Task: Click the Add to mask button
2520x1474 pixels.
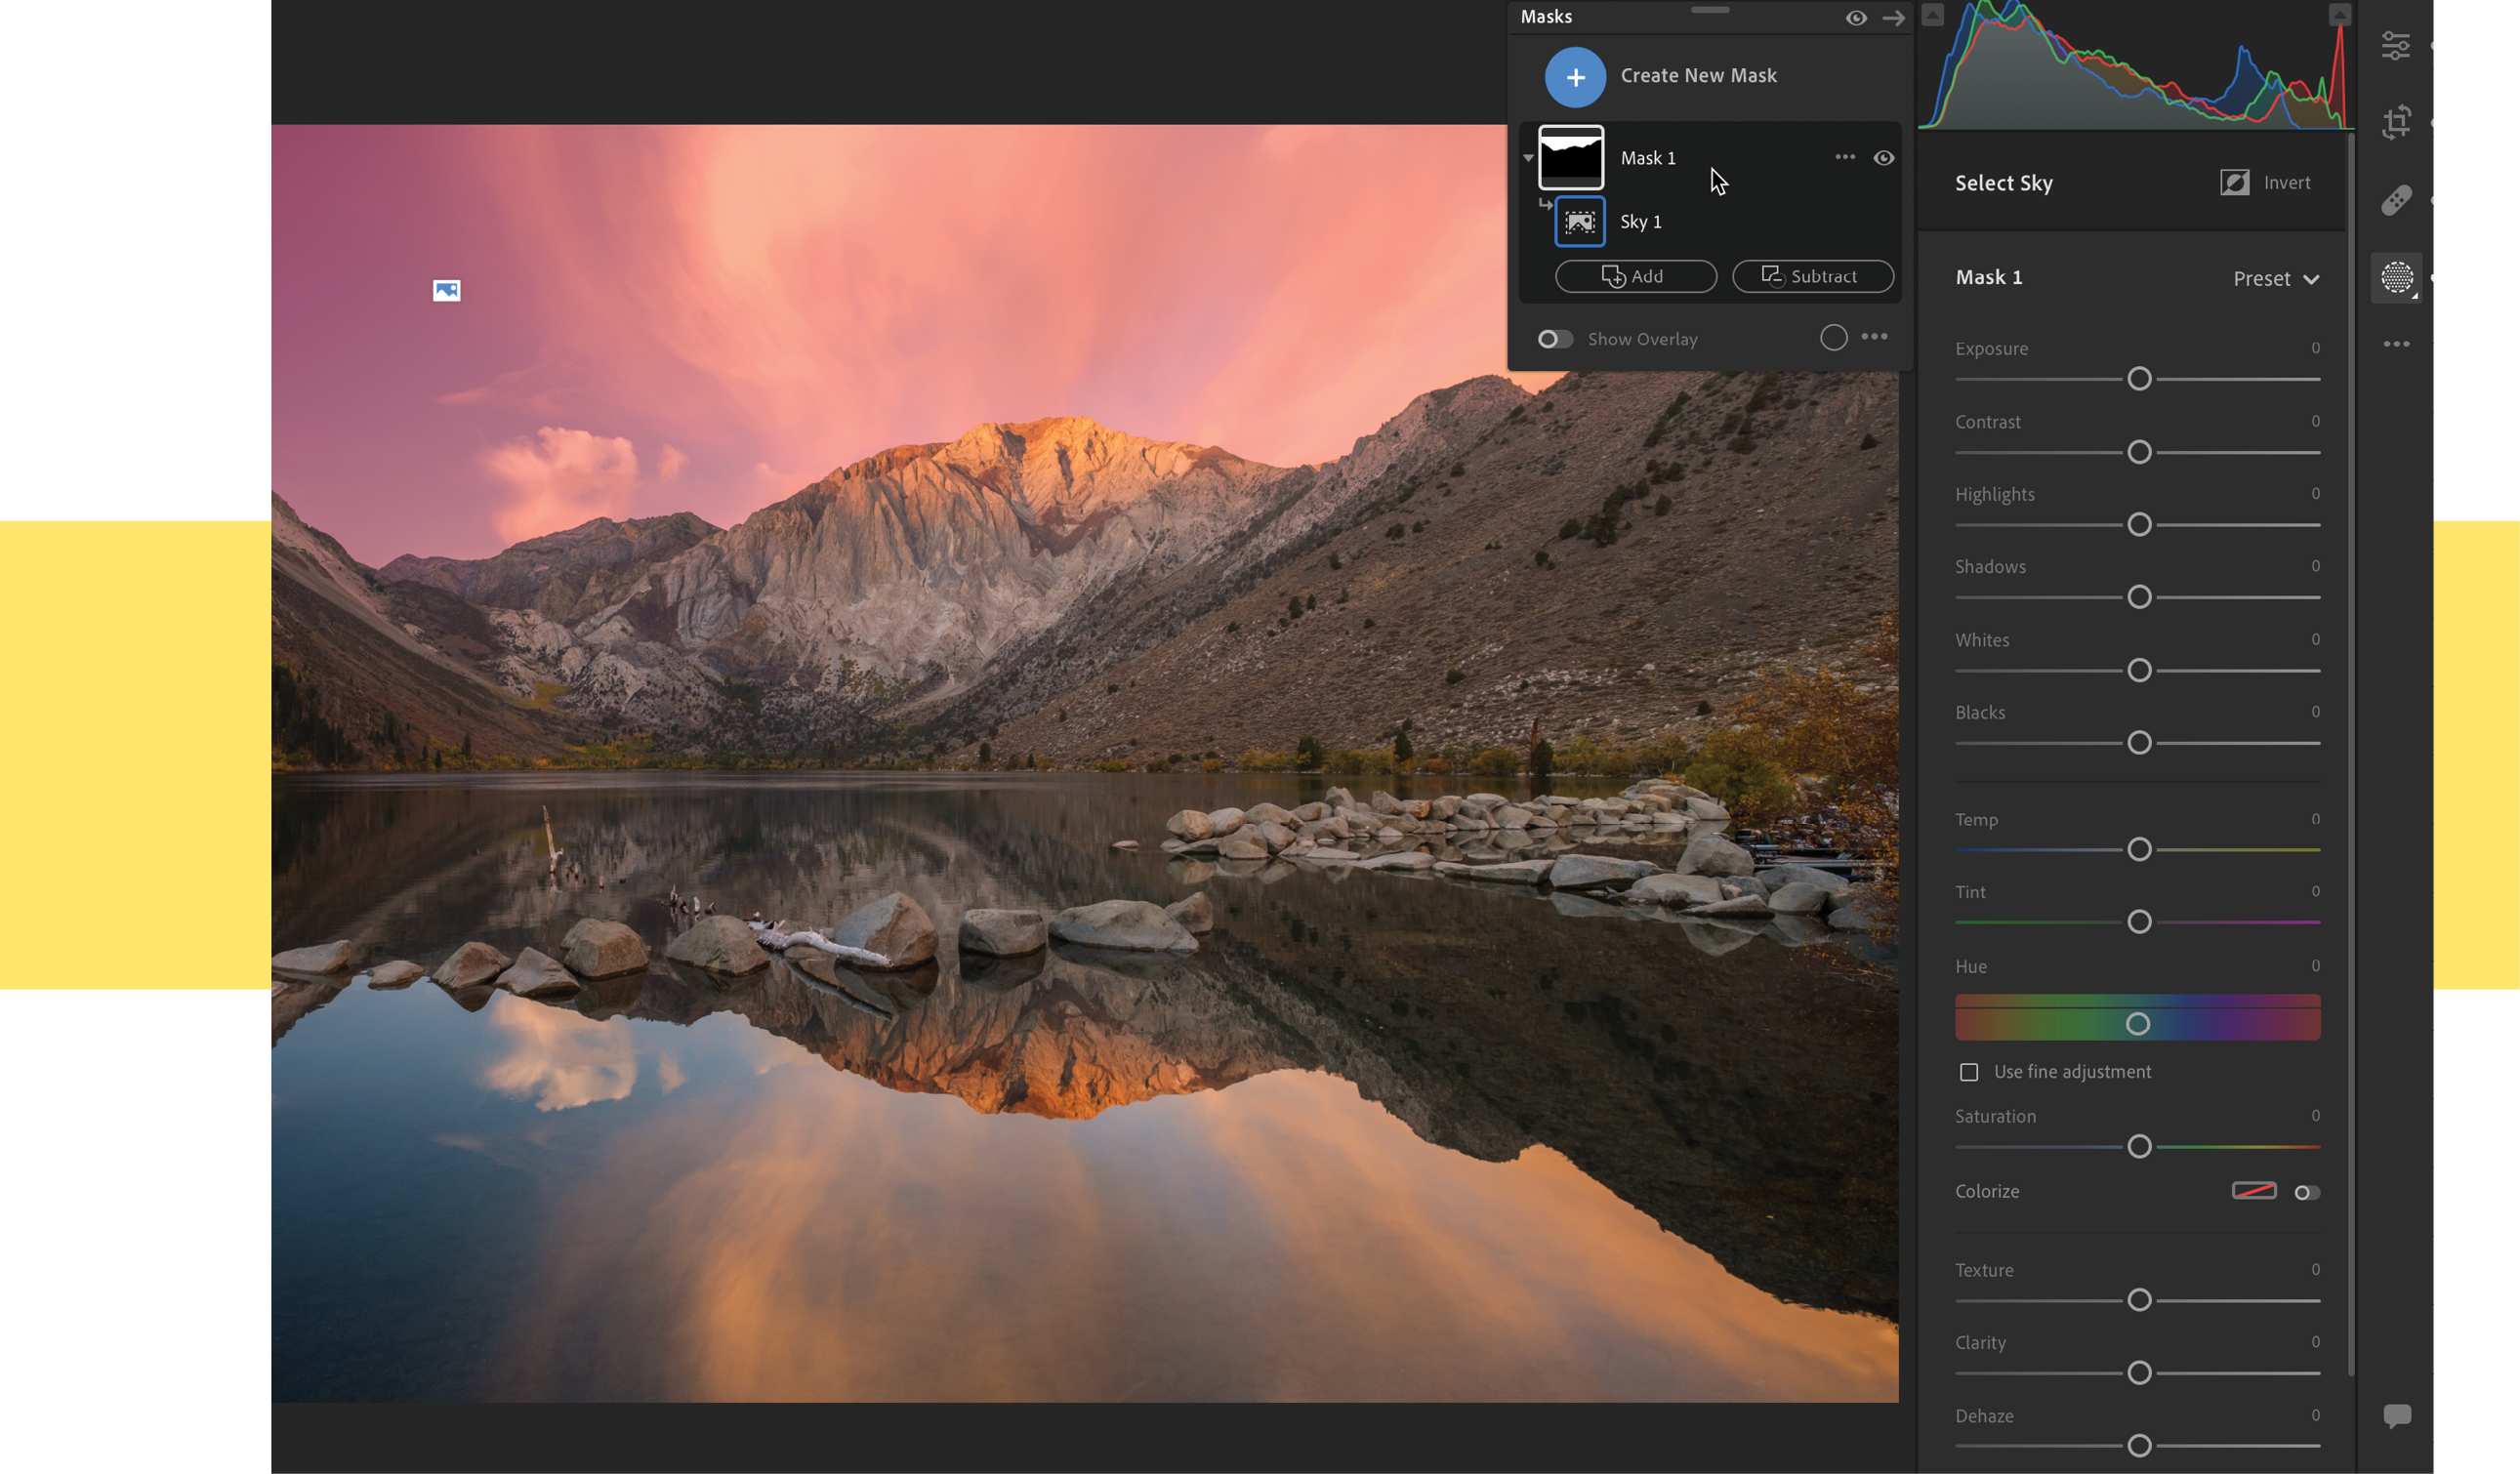Action: pos(1636,276)
